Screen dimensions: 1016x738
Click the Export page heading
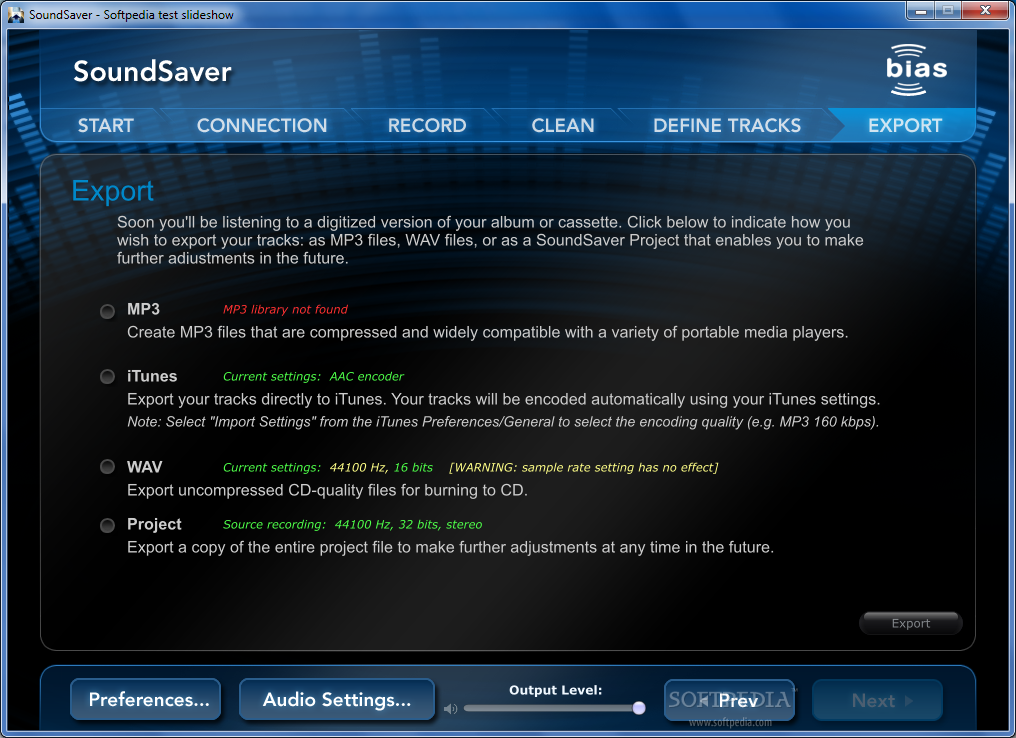pyautogui.click(x=112, y=191)
